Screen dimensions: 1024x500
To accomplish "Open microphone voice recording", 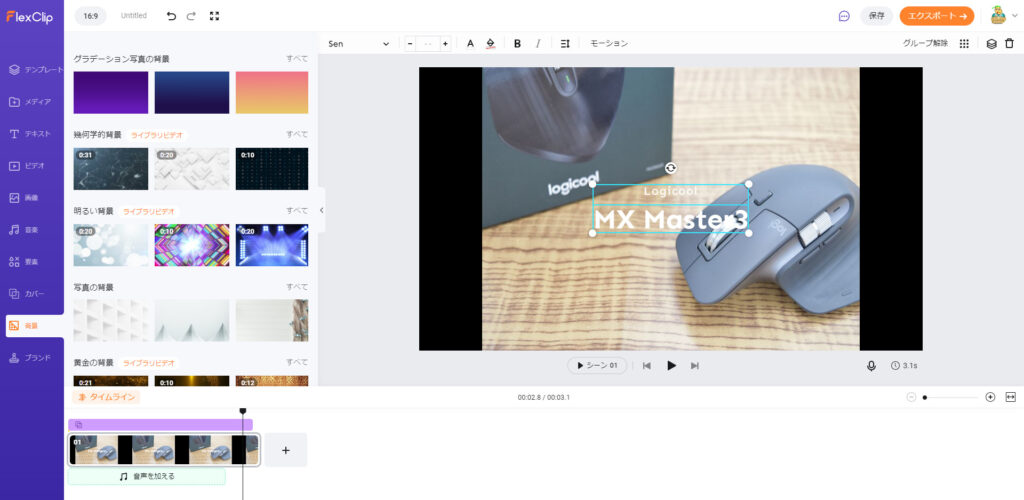I will (x=871, y=366).
